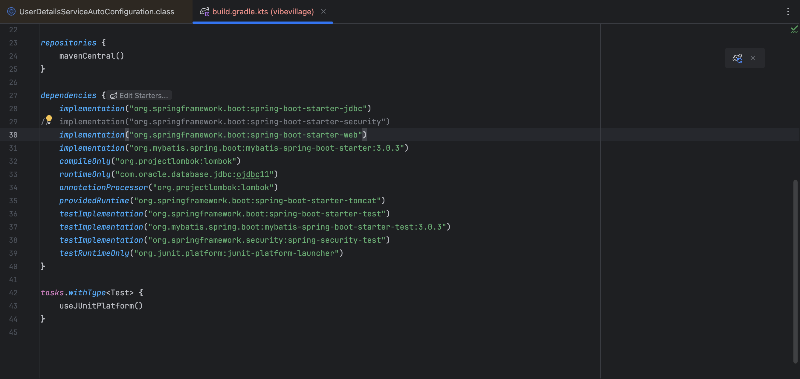The height and width of the screenshot is (379, 800).
Task: Click the Edit Starters inlay hint
Action: coord(139,95)
